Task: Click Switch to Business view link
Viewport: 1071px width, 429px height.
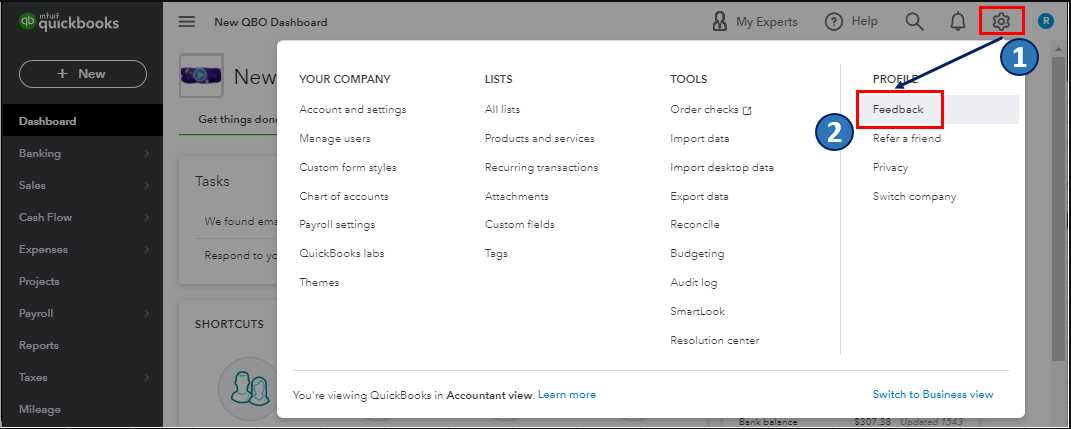Action: click(x=932, y=394)
